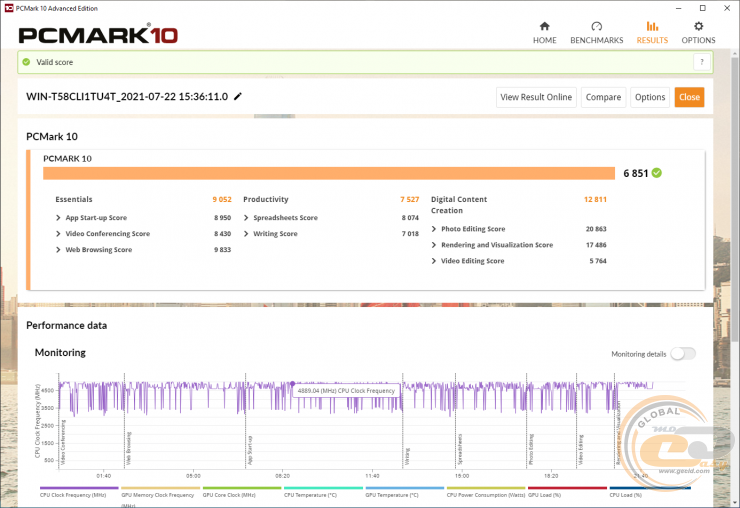This screenshot has width=740, height=508.
Task: Click the orange PCMark 10 score bar
Action: pyautogui.click(x=329, y=173)
